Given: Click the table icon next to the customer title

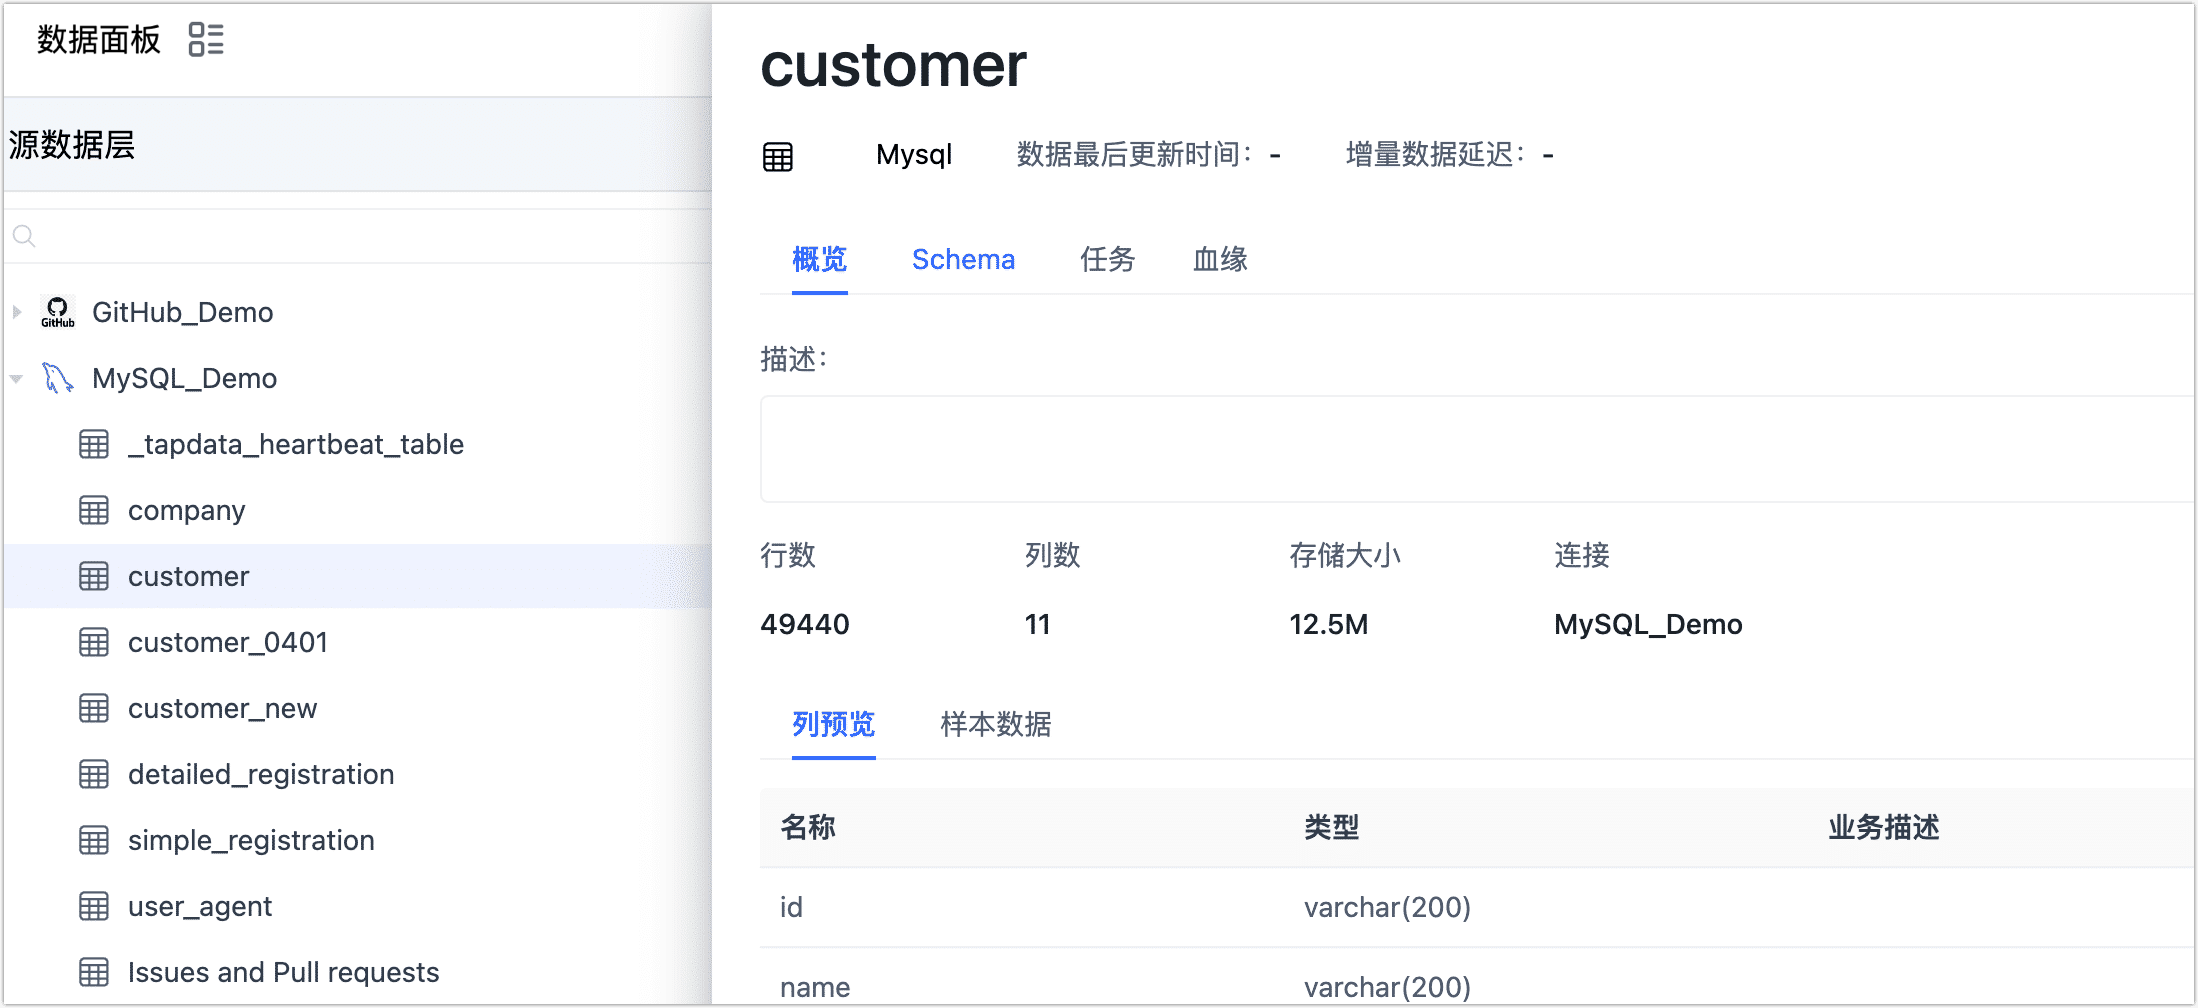Looking at the screenshot, I should pyautogui.click(x=778, y=155).
